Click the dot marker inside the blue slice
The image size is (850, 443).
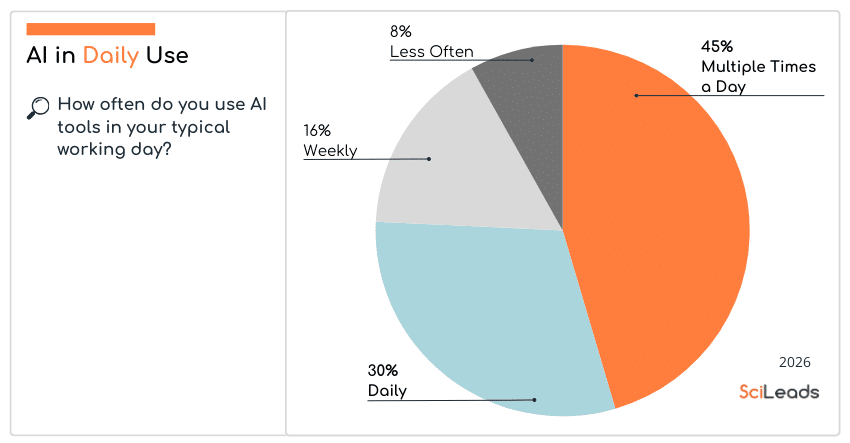coord(534,400)
